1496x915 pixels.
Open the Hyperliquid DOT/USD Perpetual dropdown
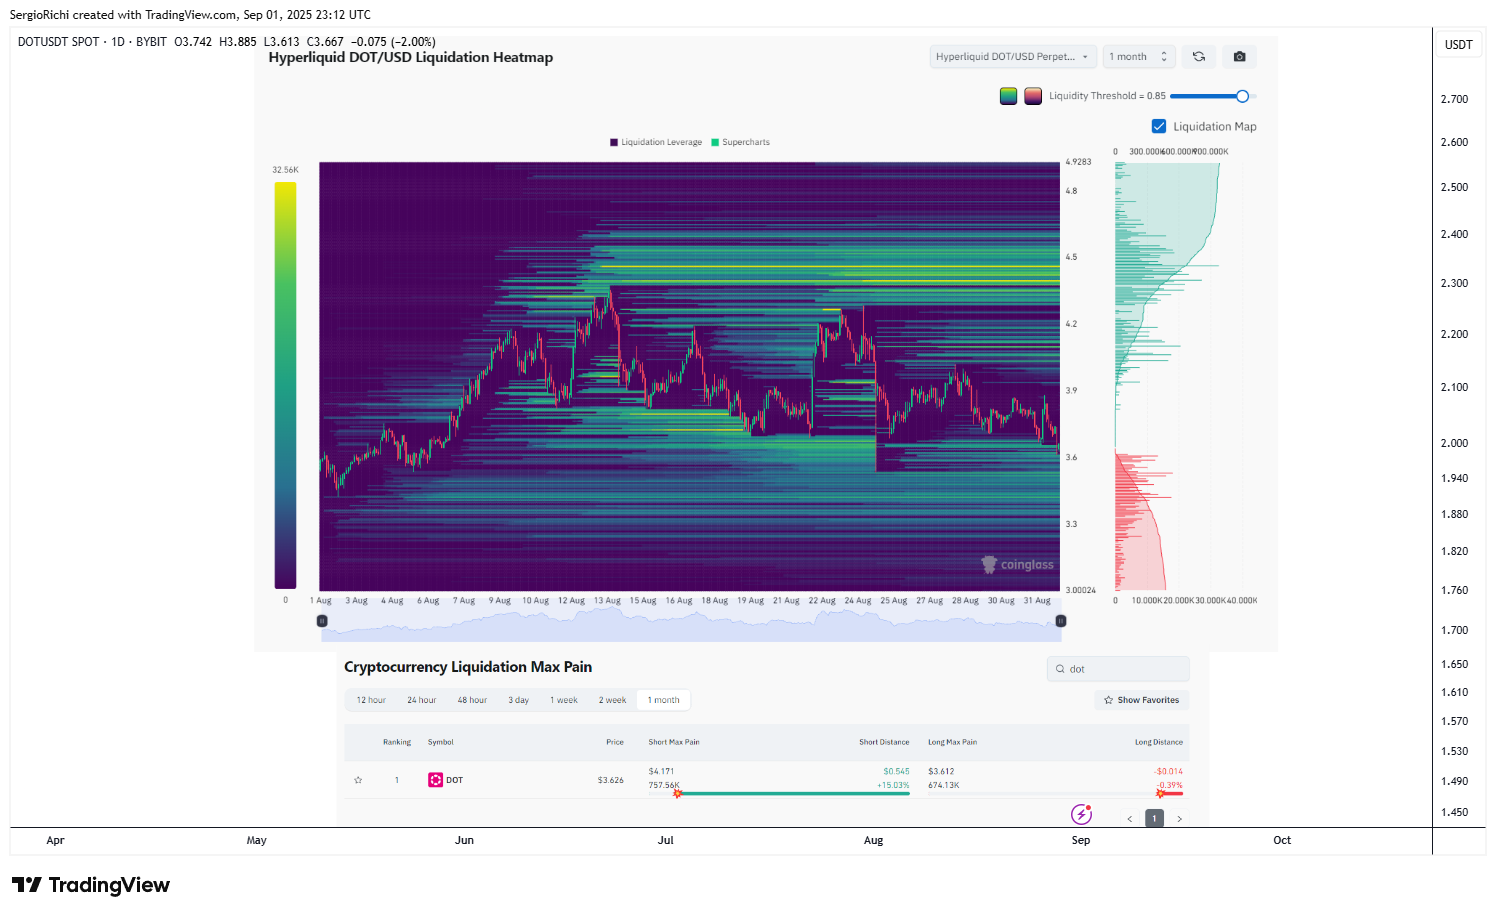pyautogui.click(x=1013, y=57)
